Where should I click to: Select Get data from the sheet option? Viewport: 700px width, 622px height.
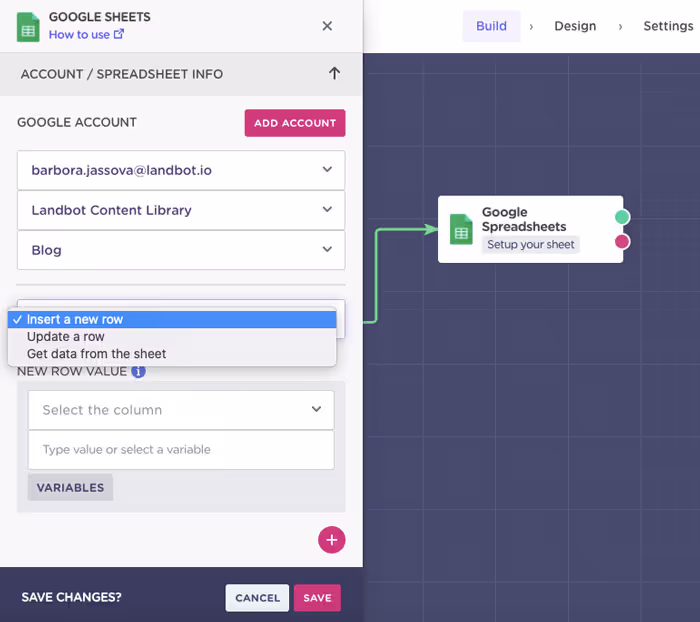click(x=172, y=354)
